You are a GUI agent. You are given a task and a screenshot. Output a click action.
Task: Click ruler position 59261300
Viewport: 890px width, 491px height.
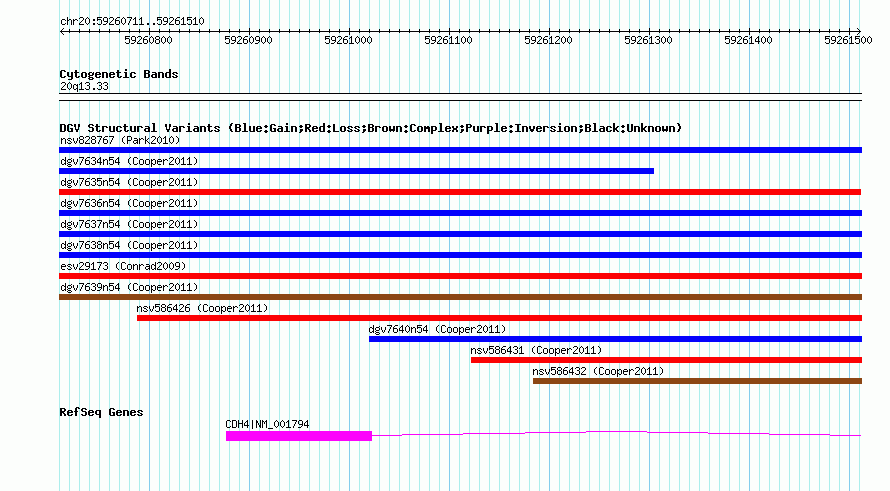tap(648, 40)
